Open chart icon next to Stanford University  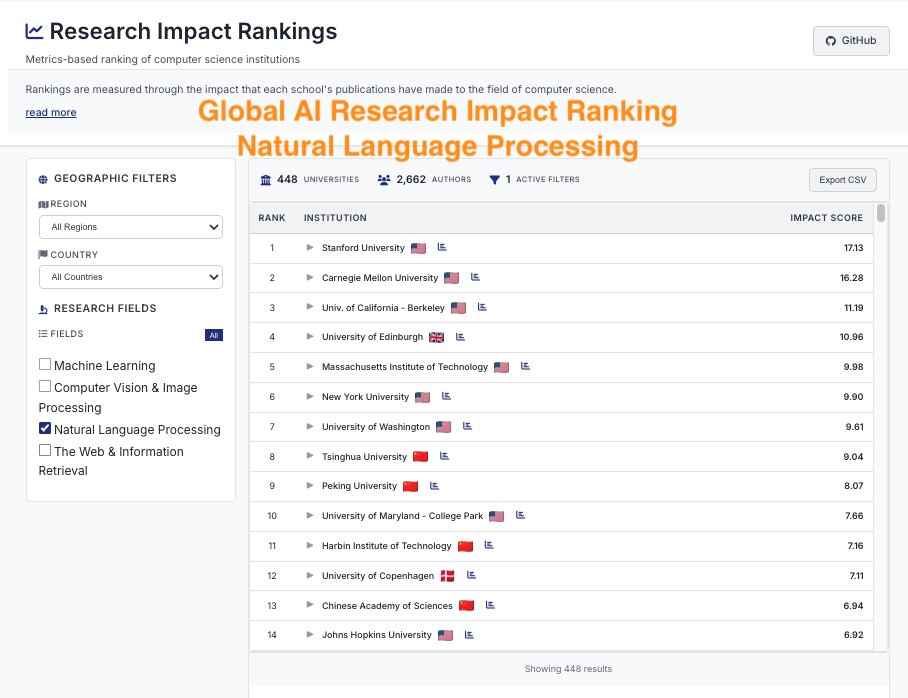442,247
